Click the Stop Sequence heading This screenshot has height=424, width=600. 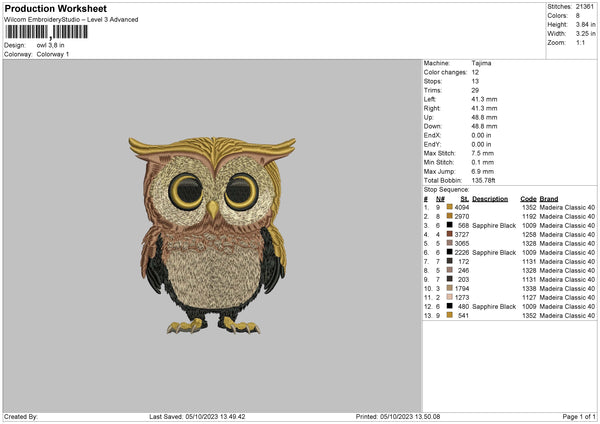(x=446, y=188)
